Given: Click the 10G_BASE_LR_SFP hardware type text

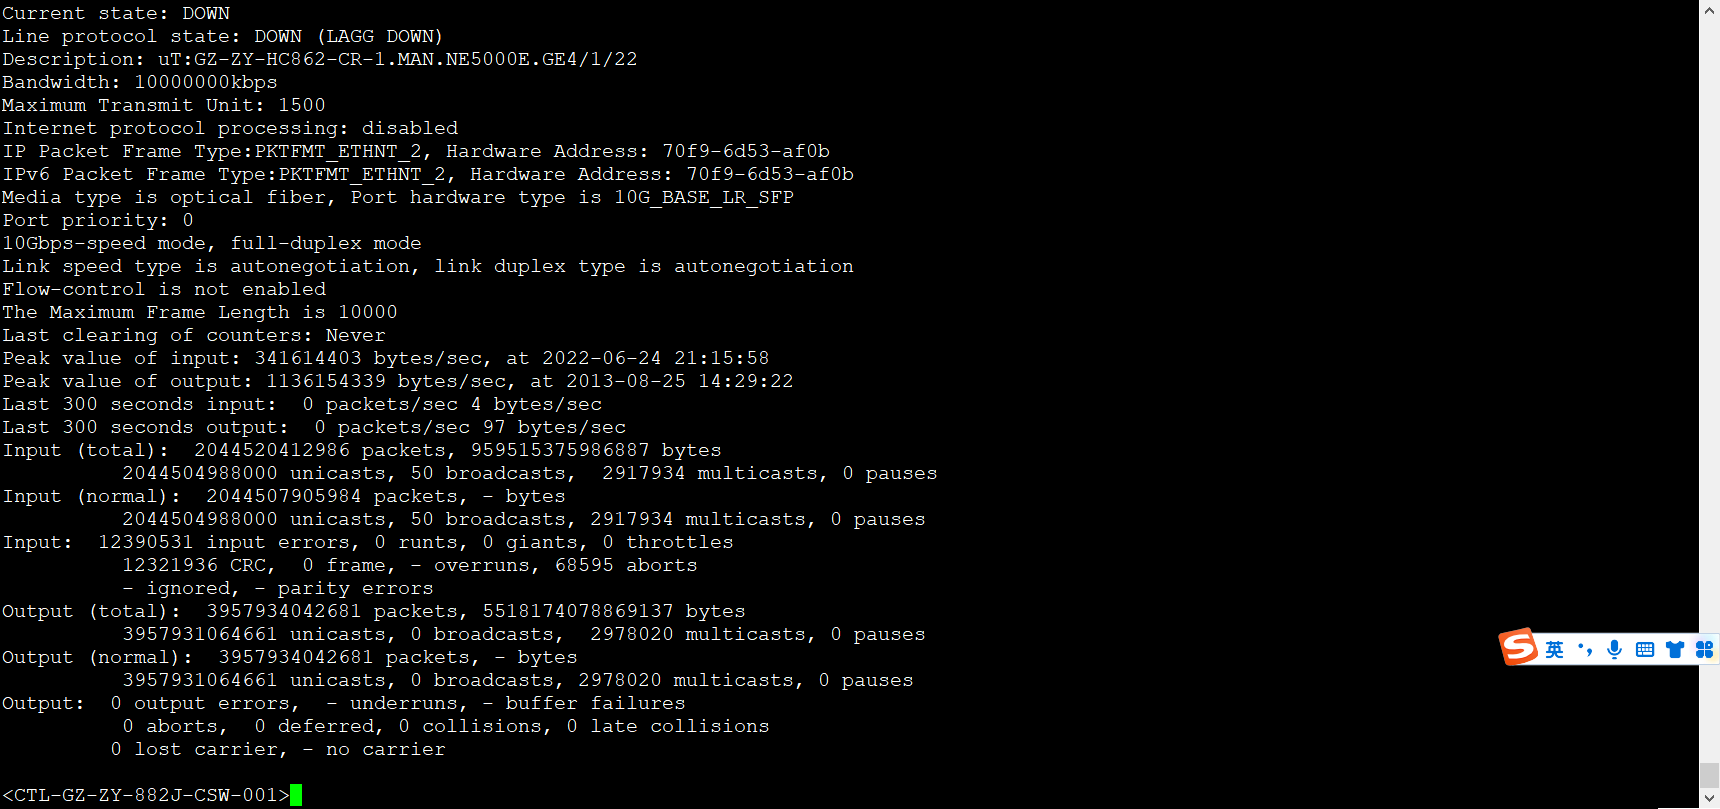Looking at the screenshot, I should pyautogui.click(x=703, y=197).
